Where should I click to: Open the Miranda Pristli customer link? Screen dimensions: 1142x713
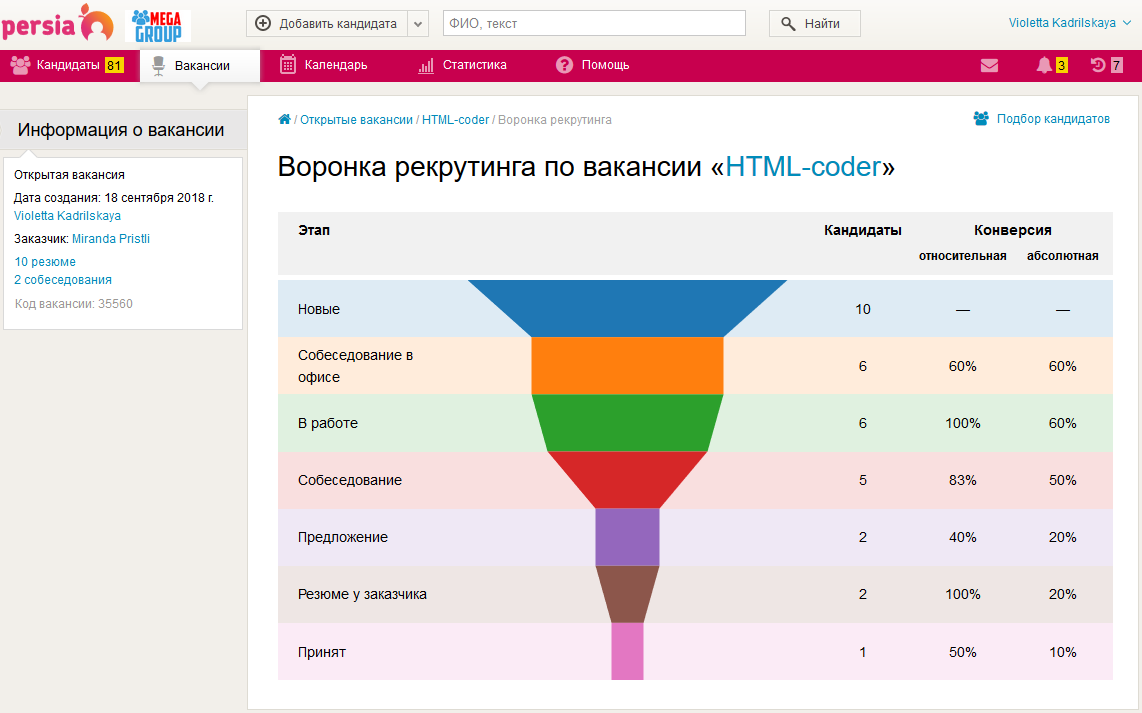coord(111,239)
